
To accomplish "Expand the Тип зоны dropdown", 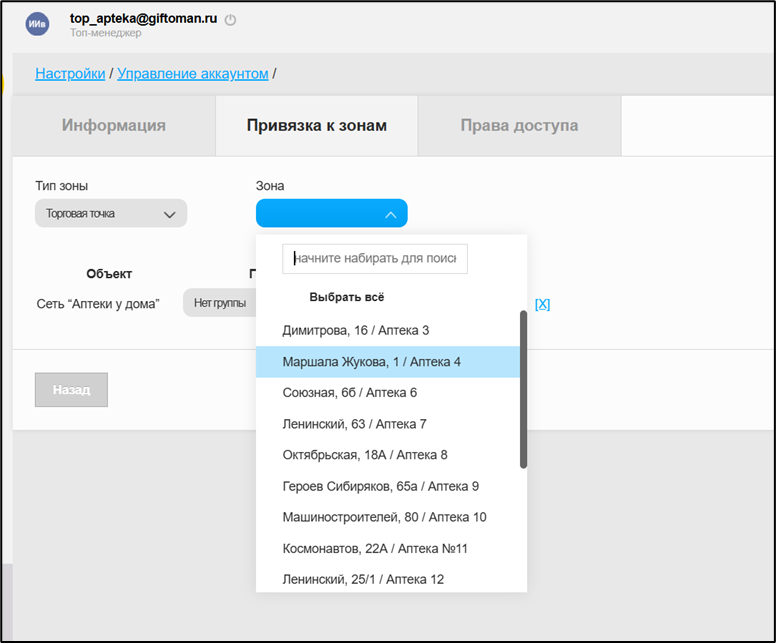I will tap(111, 214).
